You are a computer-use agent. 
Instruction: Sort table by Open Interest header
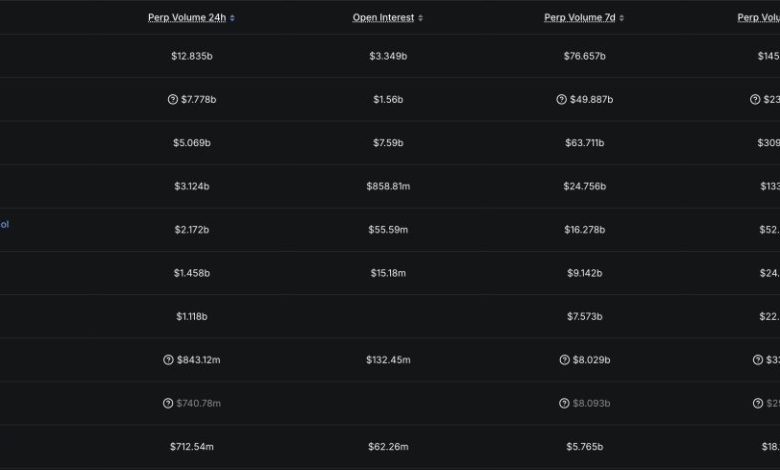pyautogui.click(x=383, y=18)
